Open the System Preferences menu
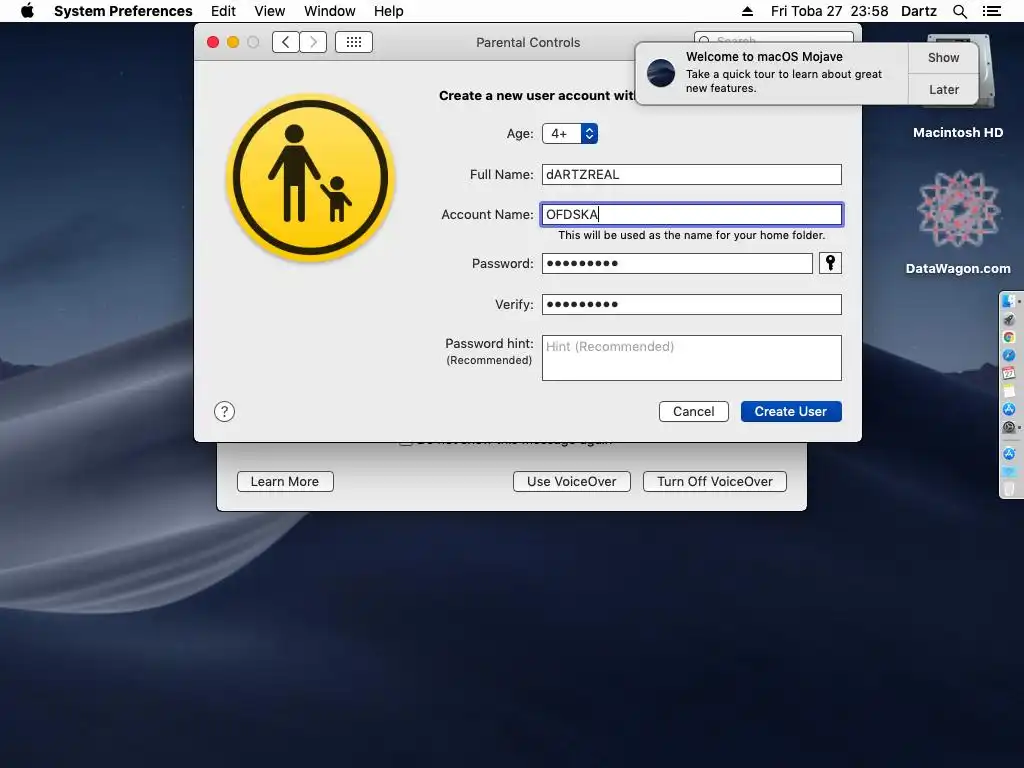The image size is (1024, 768). click(123, 11)
